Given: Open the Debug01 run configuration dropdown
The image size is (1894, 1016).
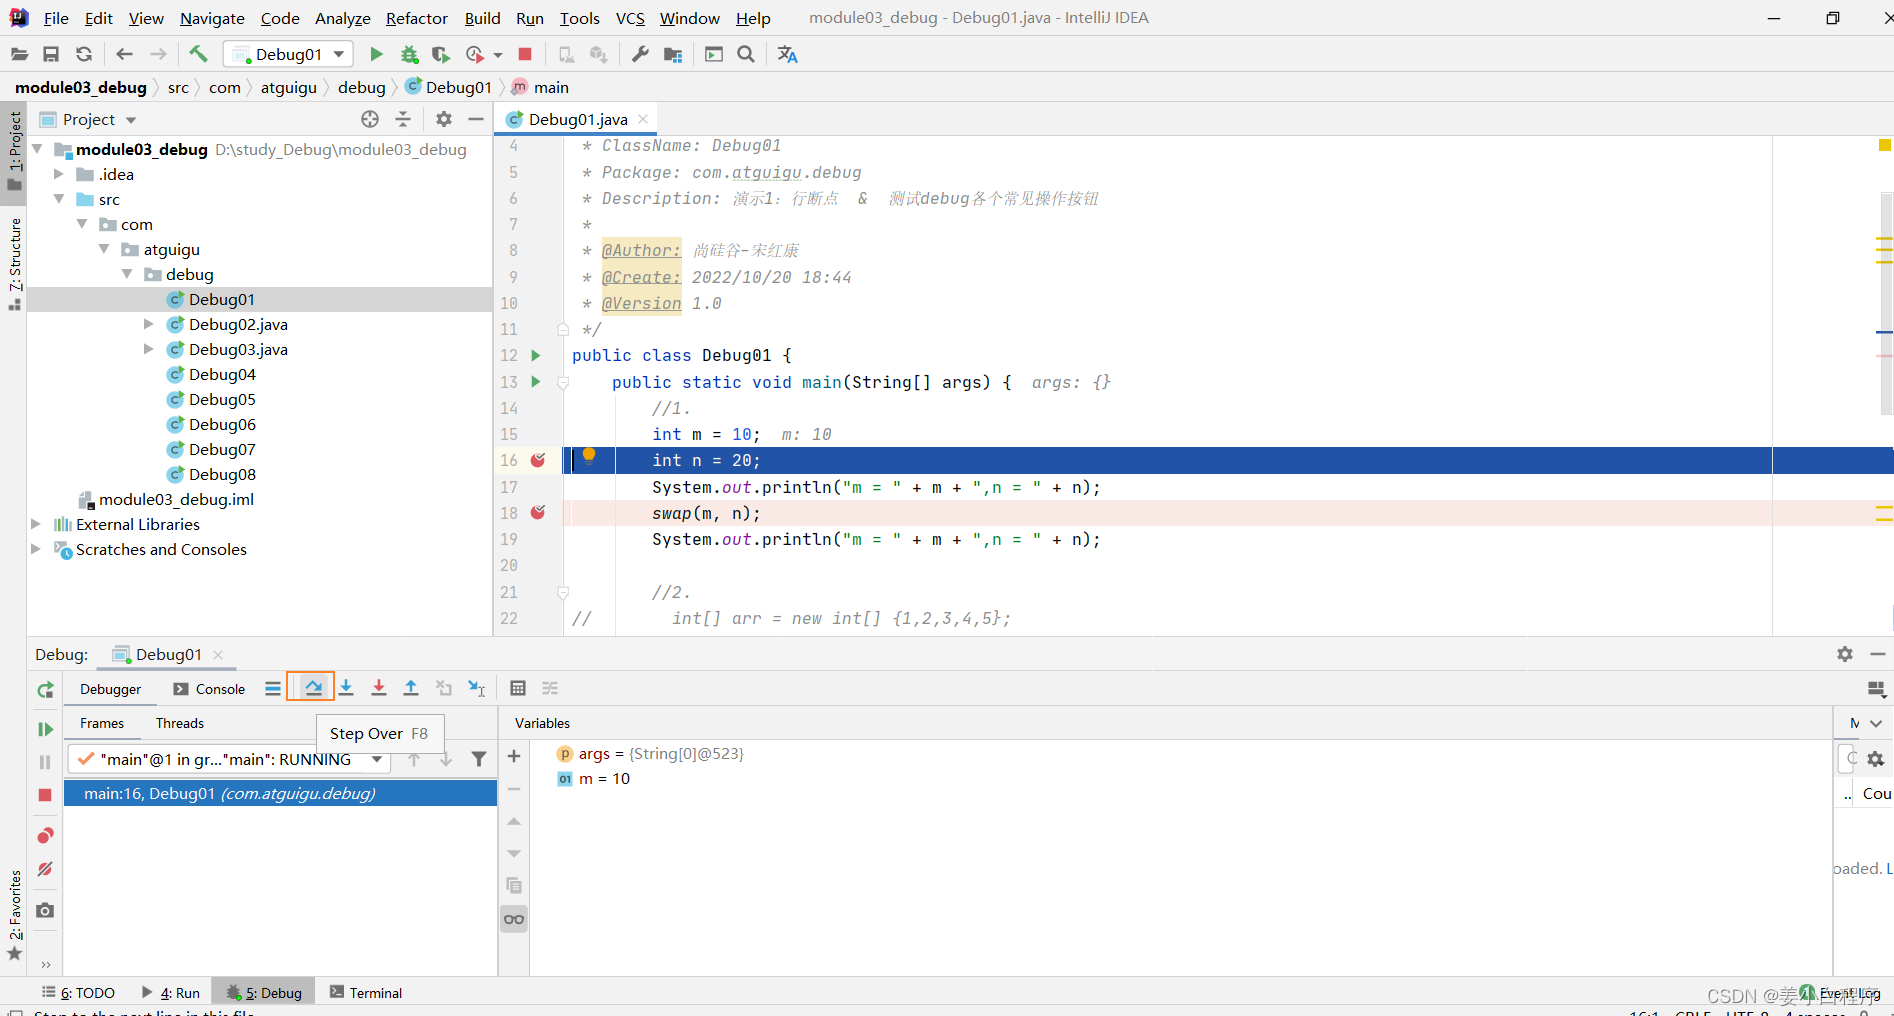Looking at the screenshot, I should tap(288, 54).
